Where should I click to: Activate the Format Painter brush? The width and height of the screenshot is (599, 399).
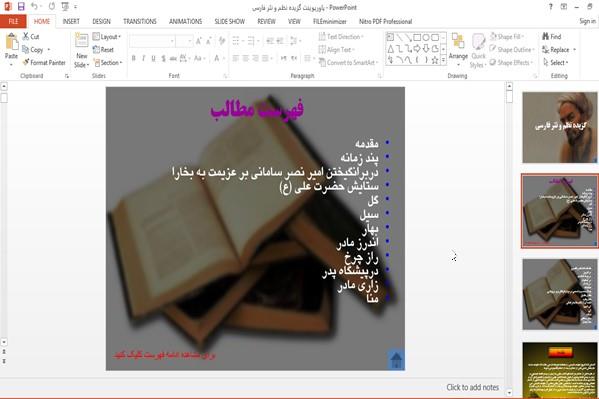click(26, 62)
